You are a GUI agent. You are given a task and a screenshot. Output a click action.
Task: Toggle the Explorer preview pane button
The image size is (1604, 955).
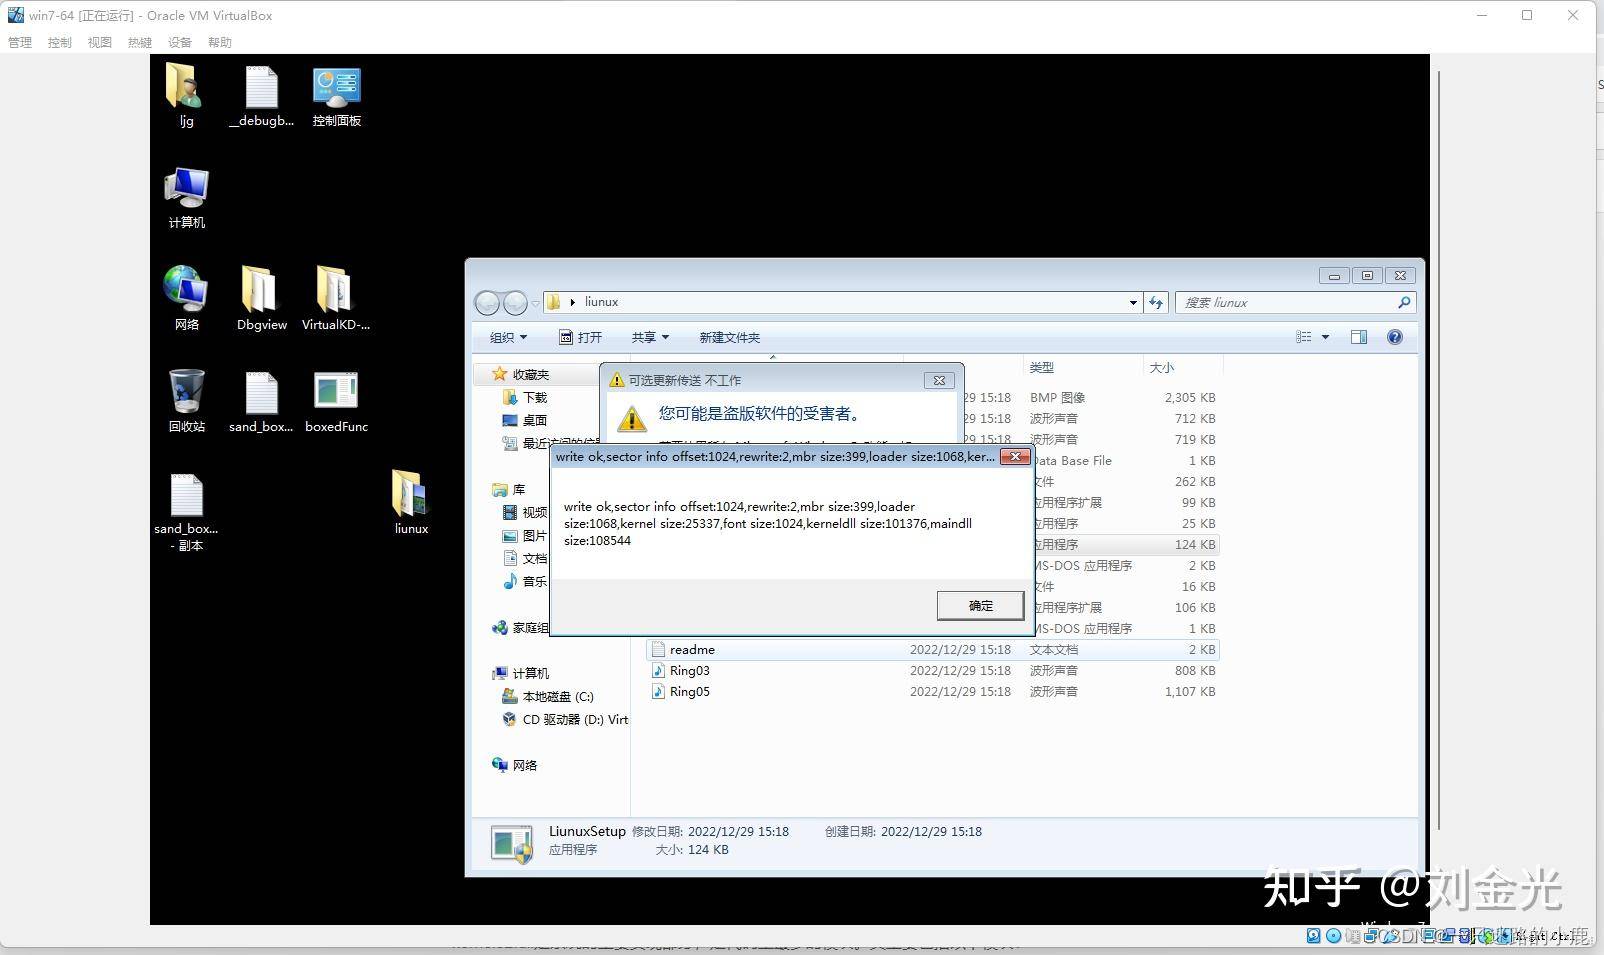tap(1359, 337)
